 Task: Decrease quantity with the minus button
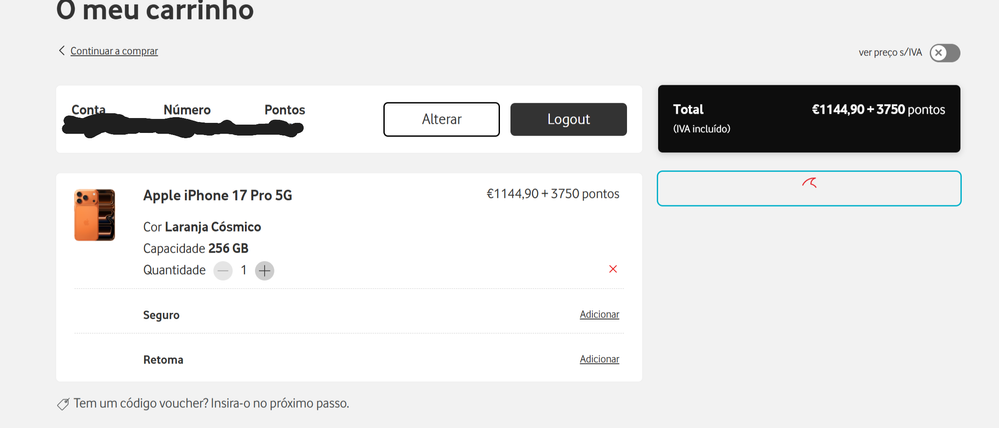coord(223,270)
